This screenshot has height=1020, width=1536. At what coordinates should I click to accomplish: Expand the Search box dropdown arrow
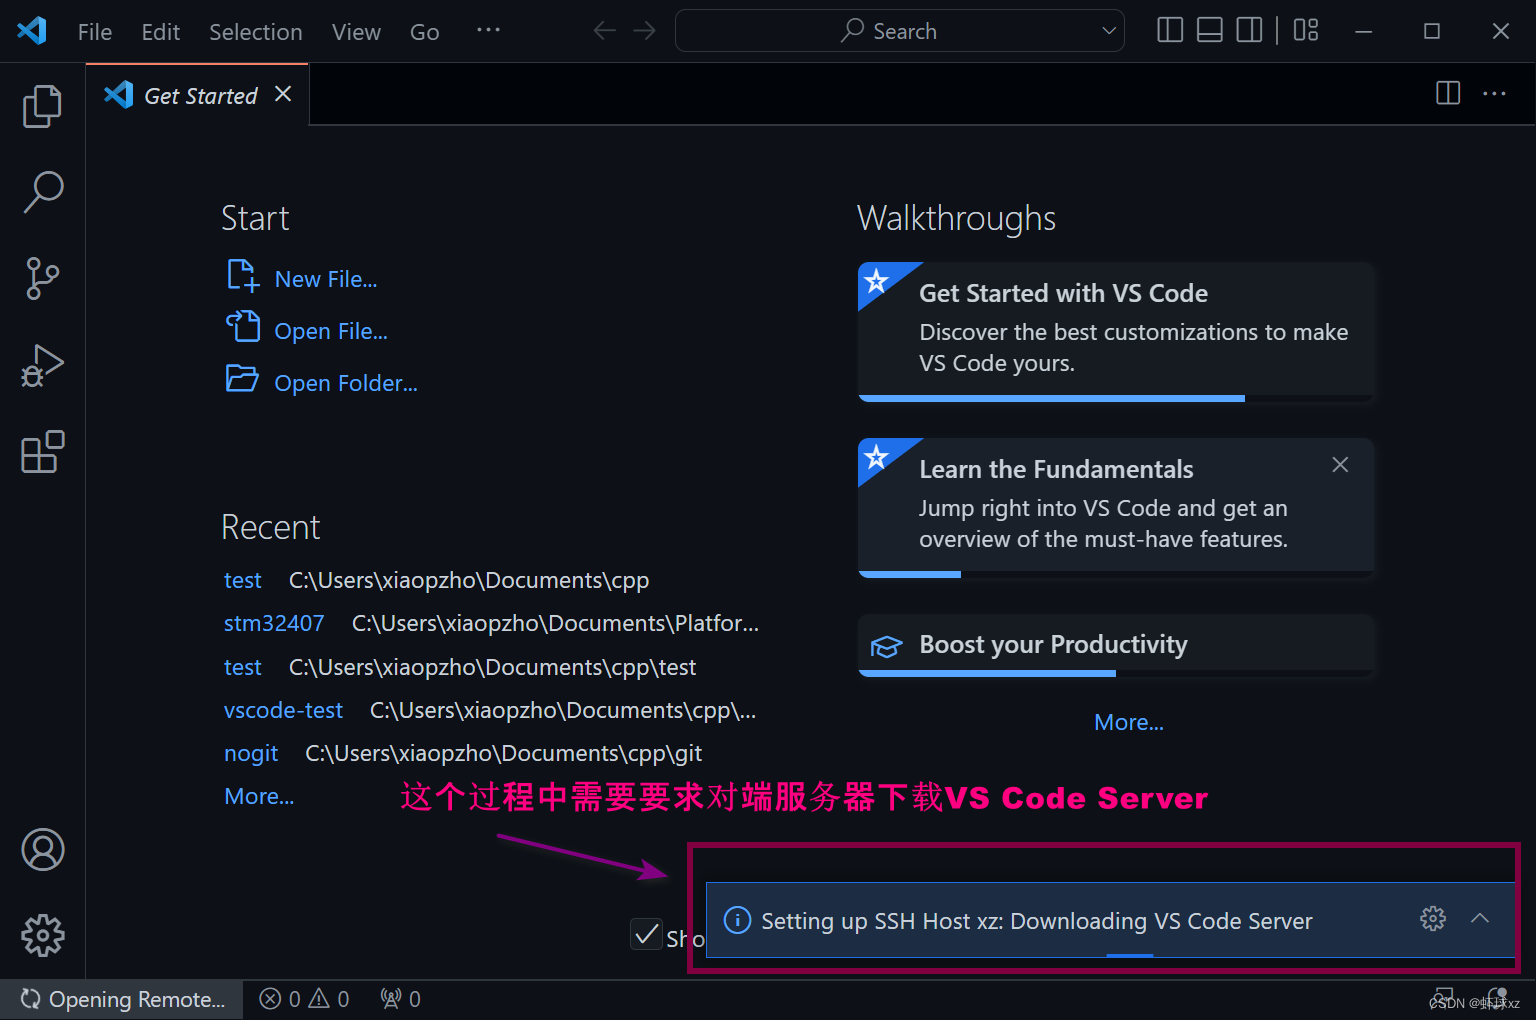click(1109, 31)
